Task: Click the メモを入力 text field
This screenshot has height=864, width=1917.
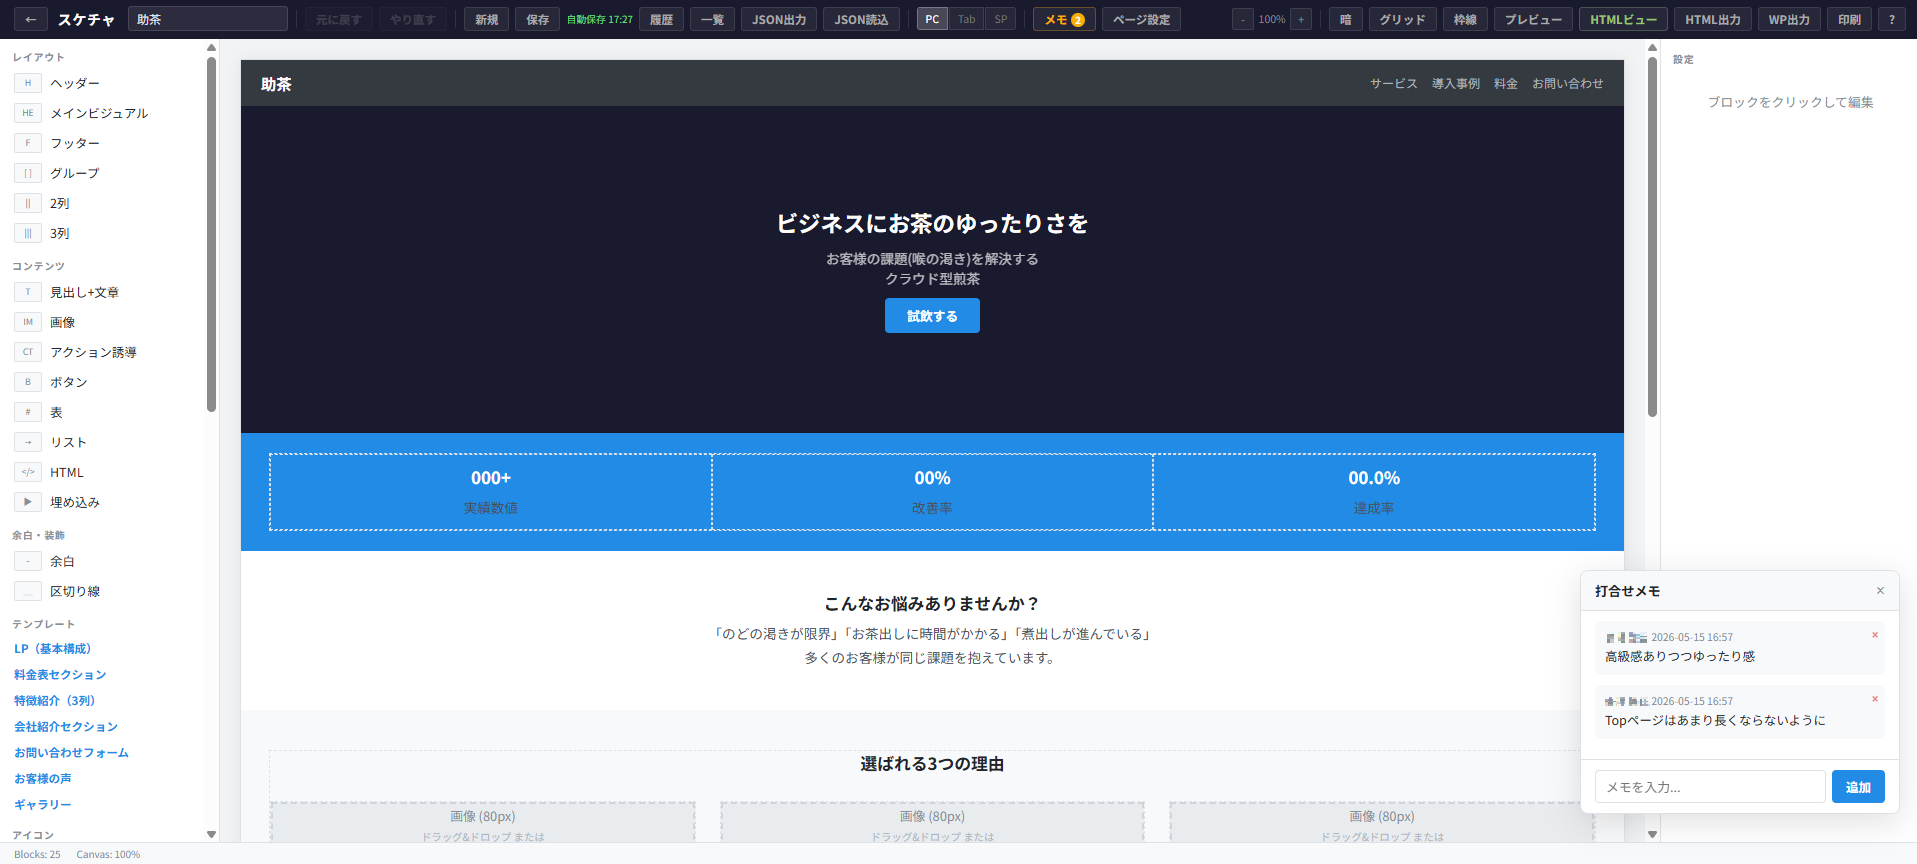Action: click(x=1710, y=787)
